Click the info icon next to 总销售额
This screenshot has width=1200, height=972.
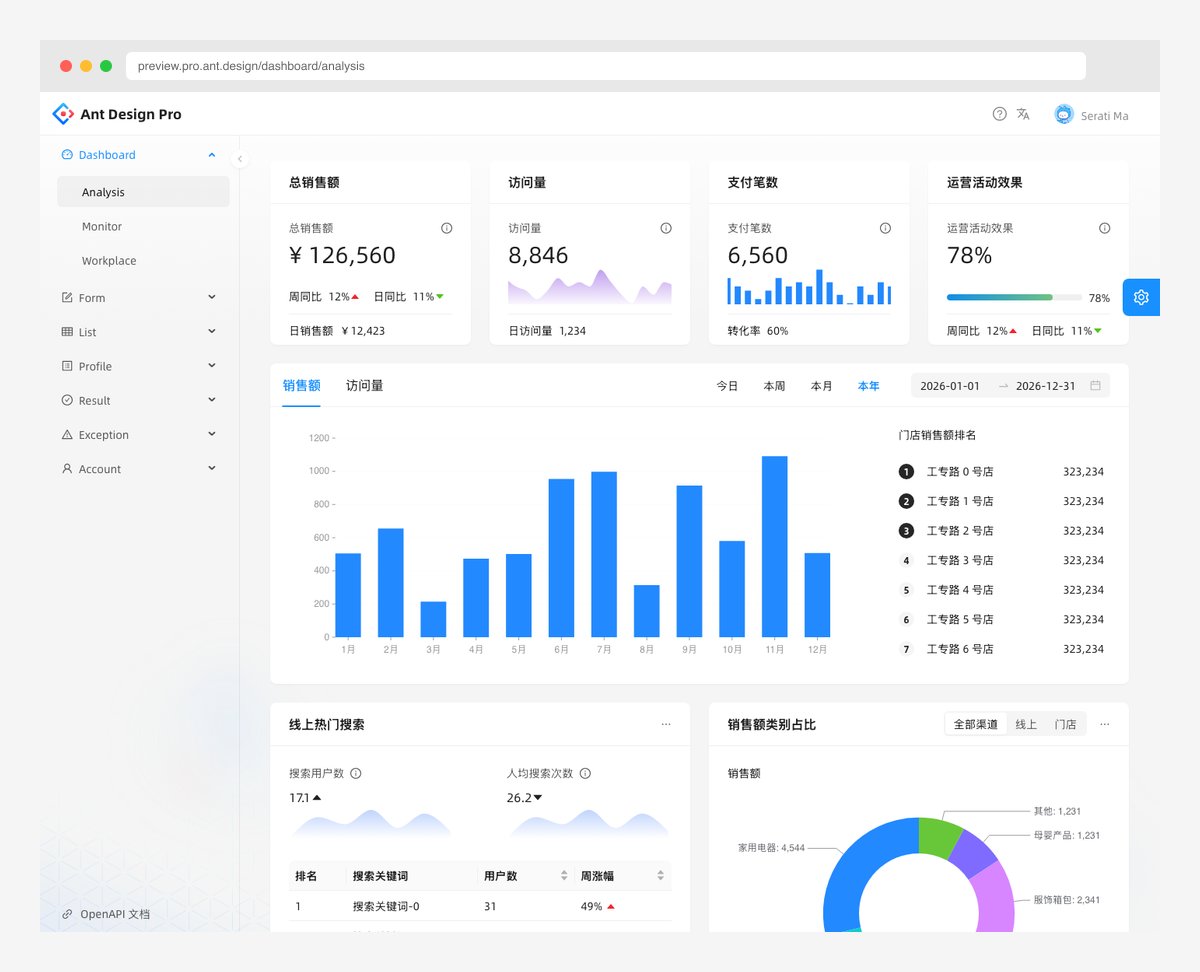tap(446, 228)
